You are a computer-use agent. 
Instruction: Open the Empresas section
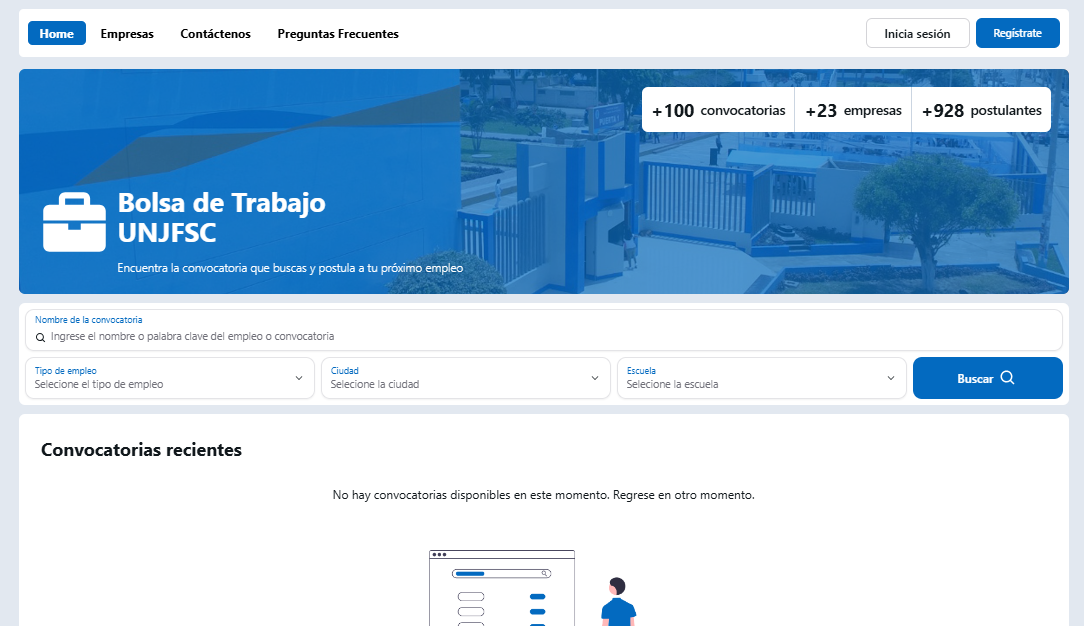[127, 32]
